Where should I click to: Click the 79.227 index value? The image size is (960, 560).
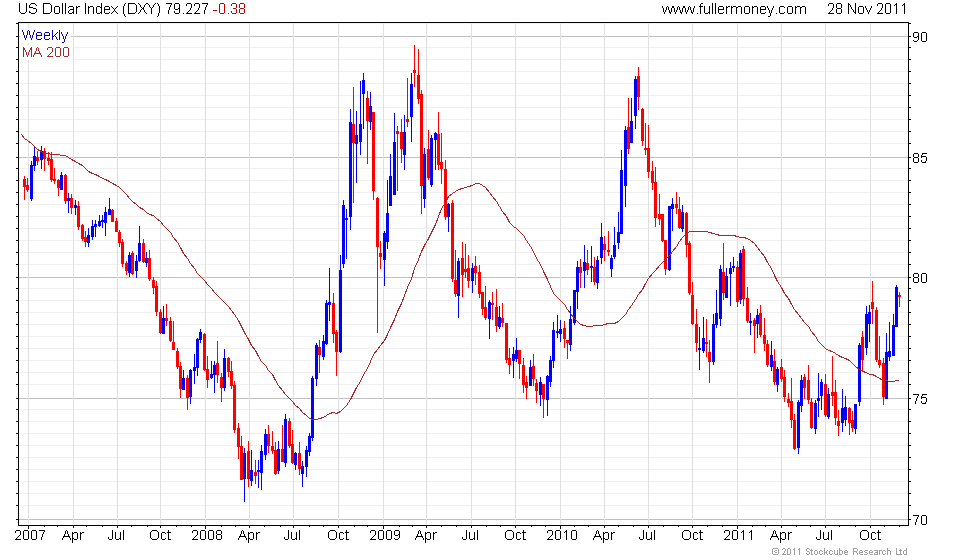pos(187,9)
